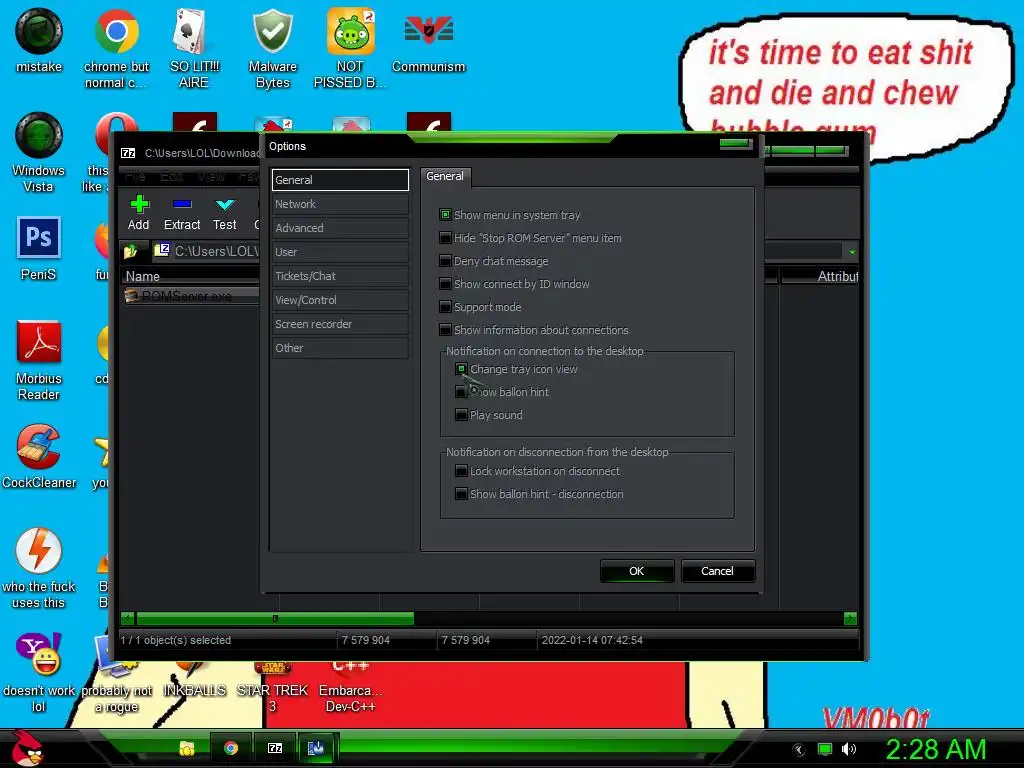Launch the PeniS Photoshop icon
The width and height of the screenshot is (1024, 768).
pyautogui.click(x=39, y=249)
